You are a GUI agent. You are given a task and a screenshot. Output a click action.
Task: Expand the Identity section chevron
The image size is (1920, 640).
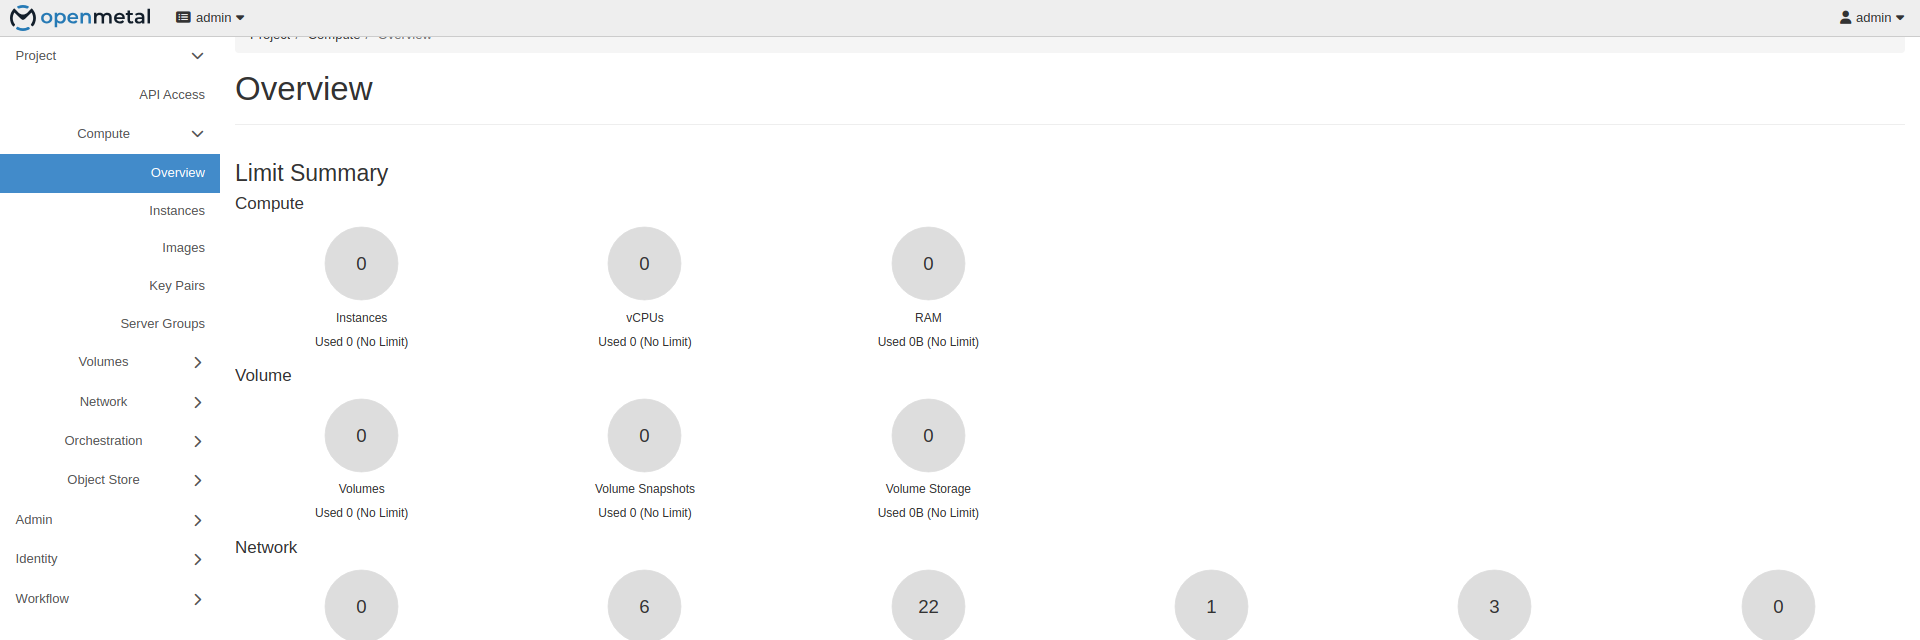click(x=197, y=559)
